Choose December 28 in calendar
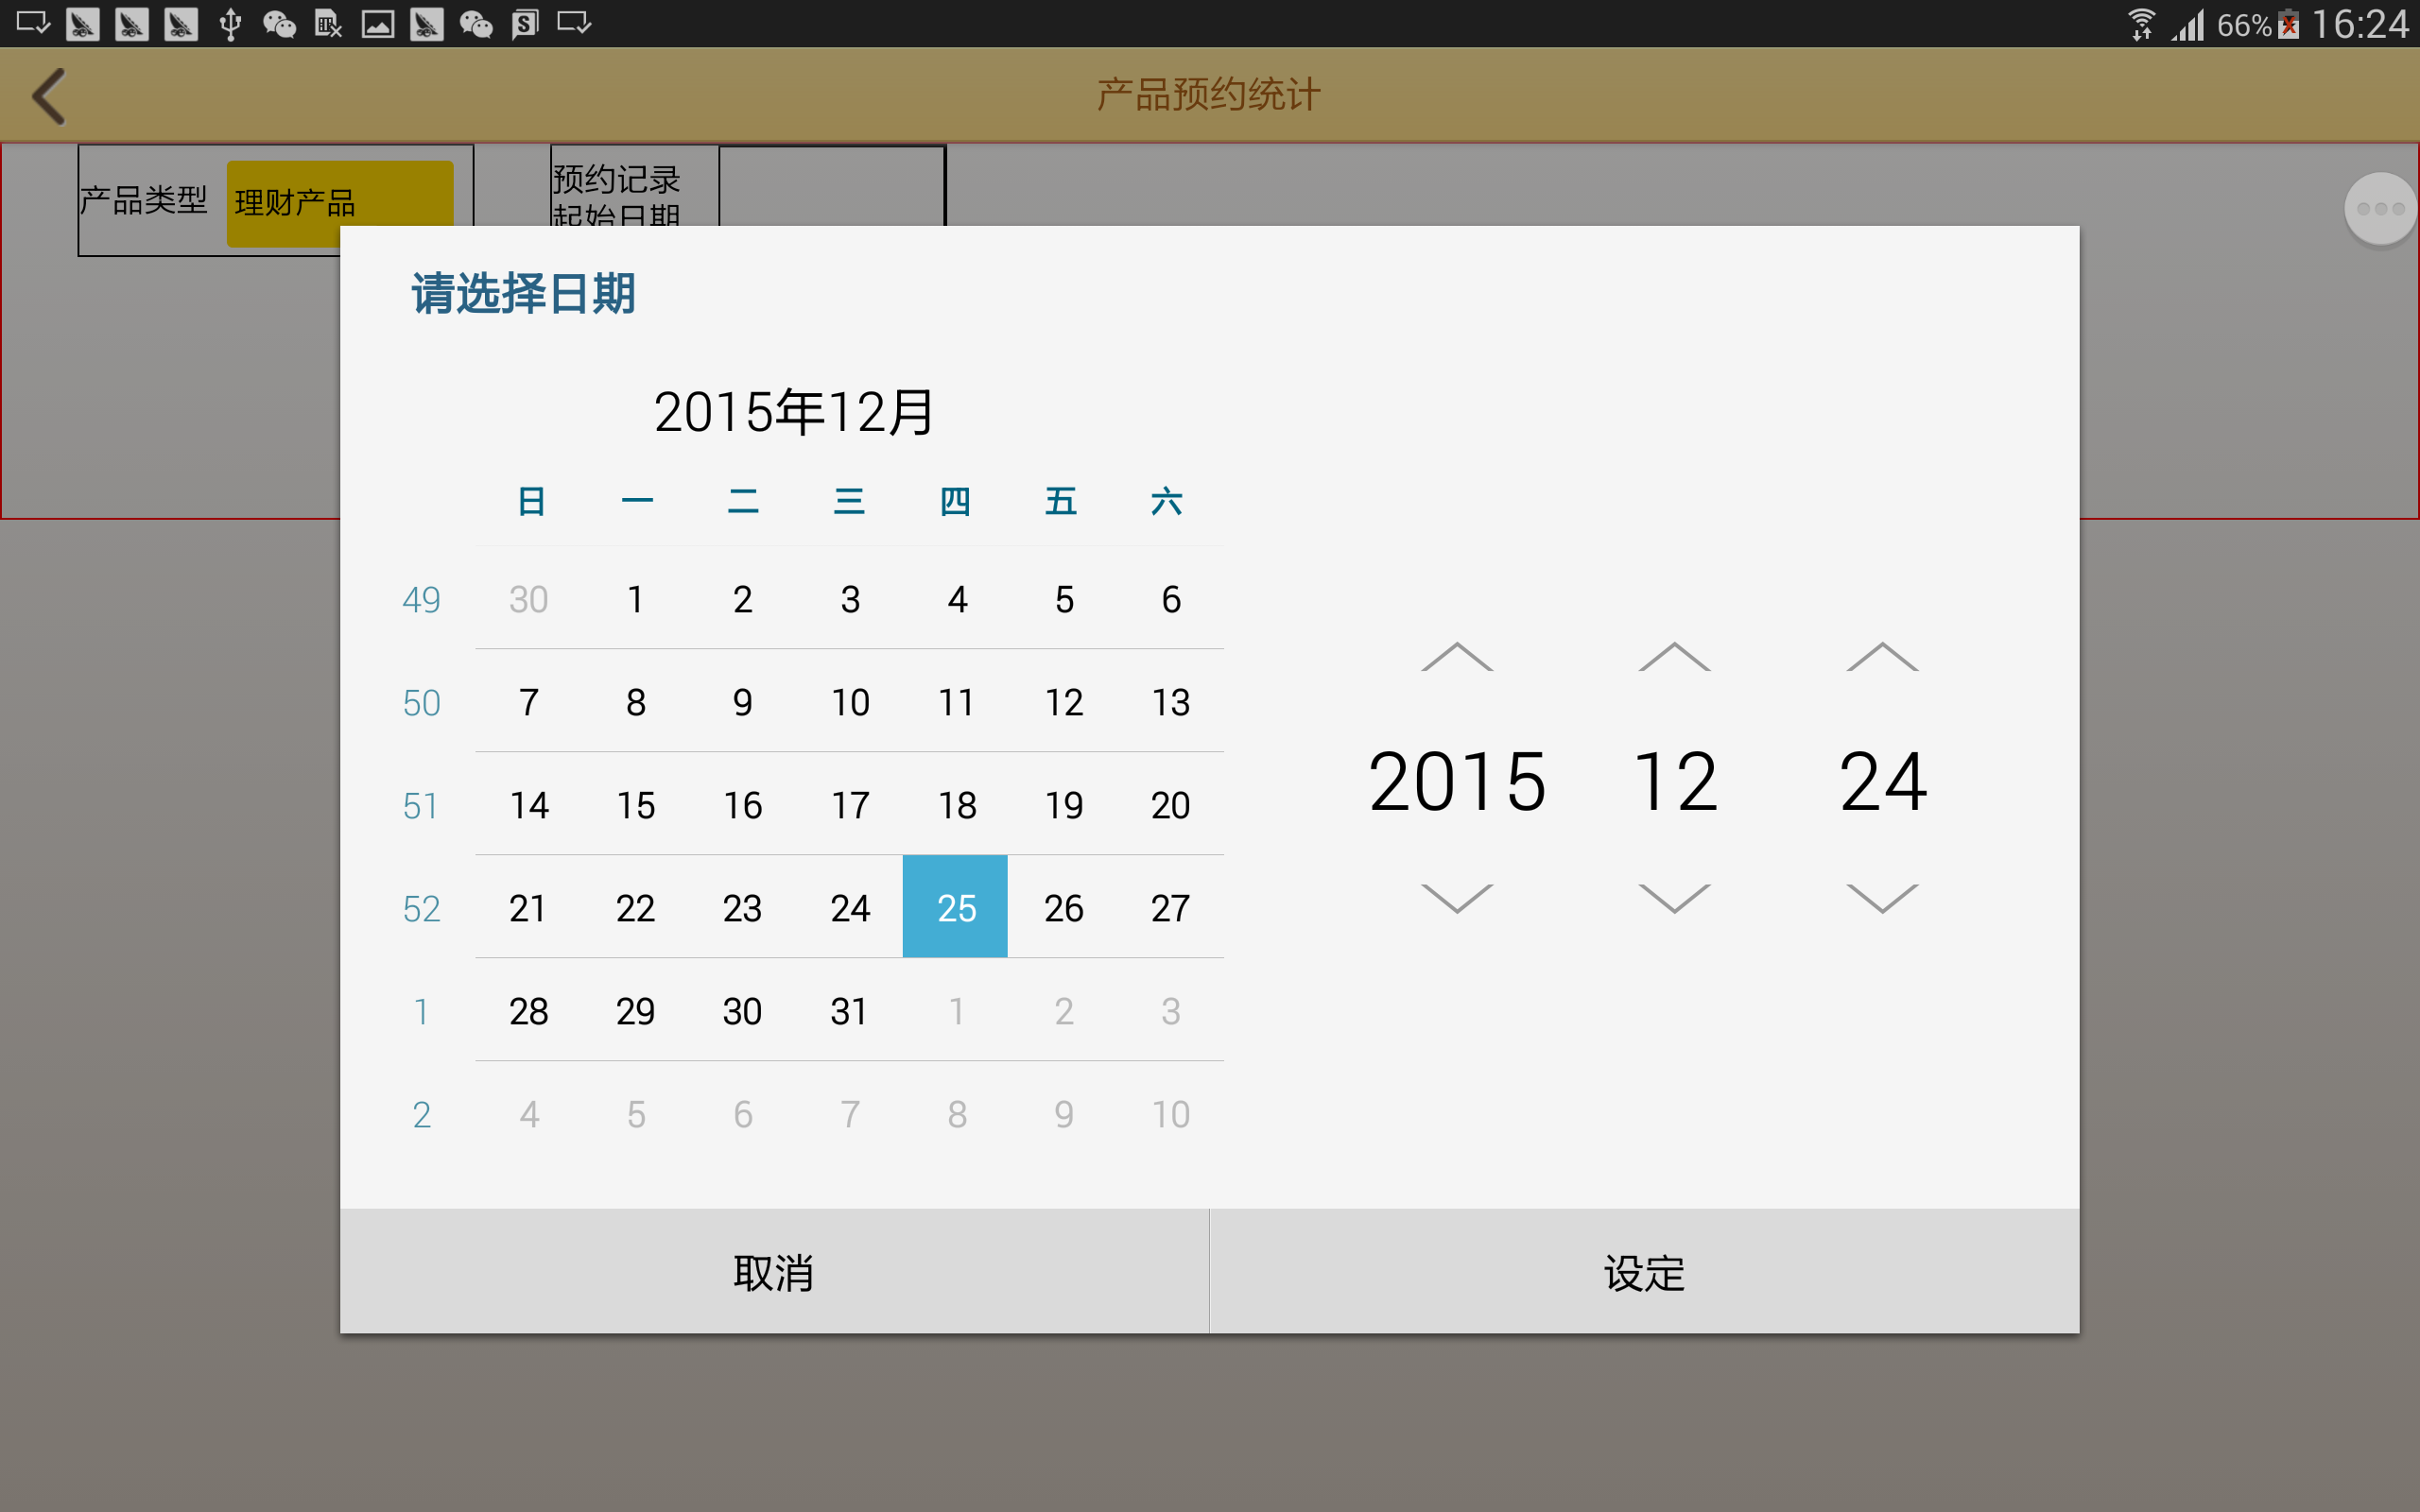This screenshot has height=1512, width=2420. coord(528,1011)
